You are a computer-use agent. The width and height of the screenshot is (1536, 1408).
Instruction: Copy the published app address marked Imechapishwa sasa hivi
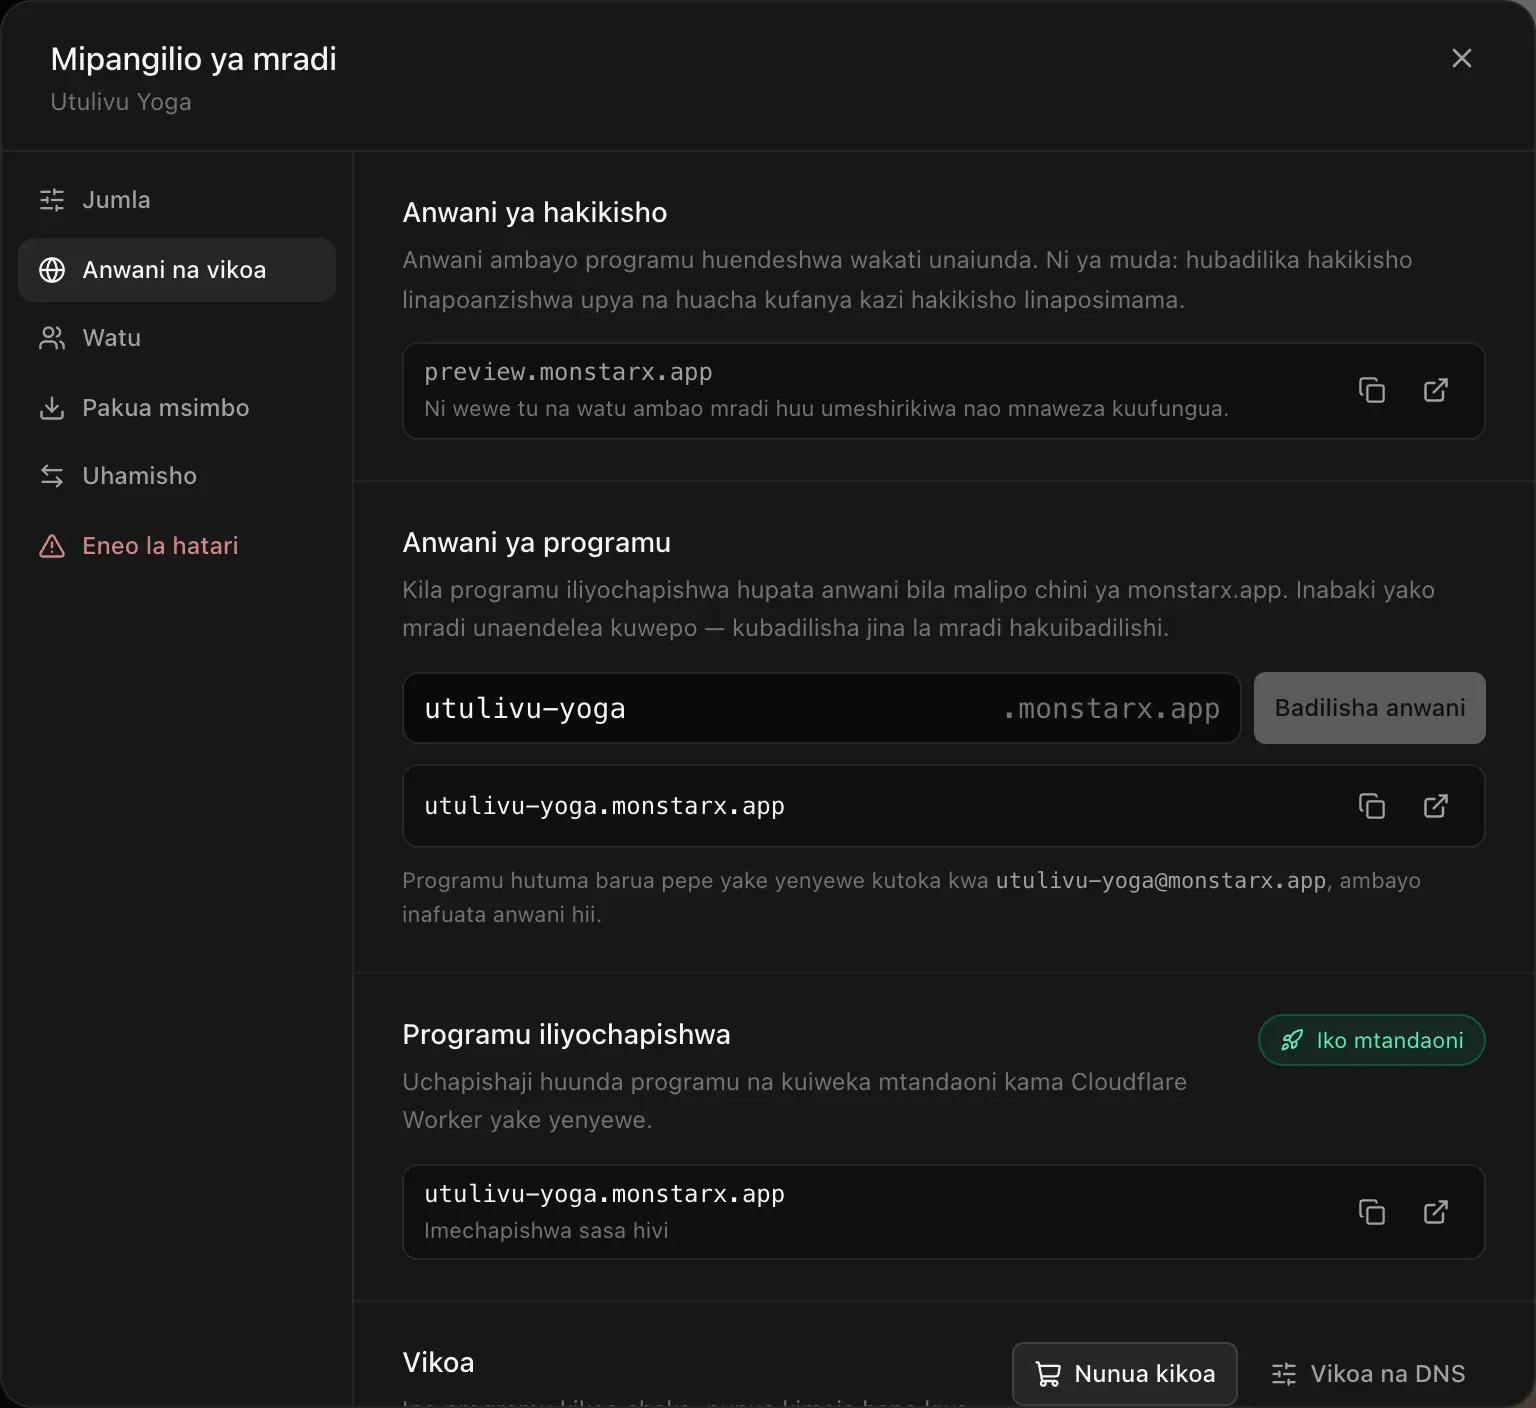(x=1372, y=1212)
